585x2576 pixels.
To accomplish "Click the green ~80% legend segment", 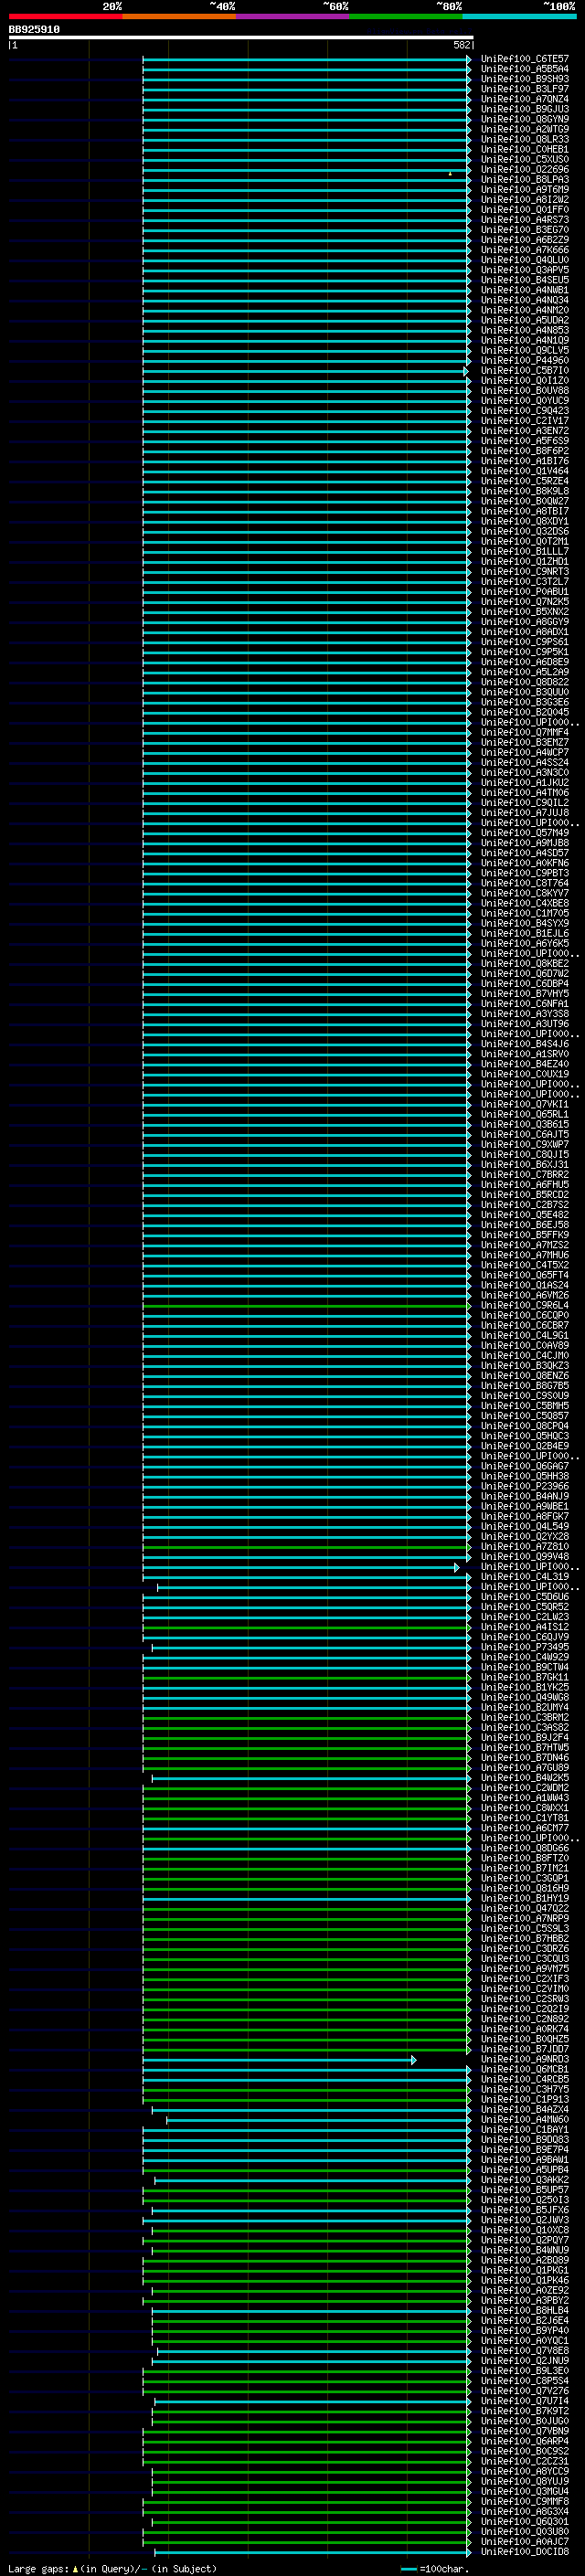I will point(406,16).
